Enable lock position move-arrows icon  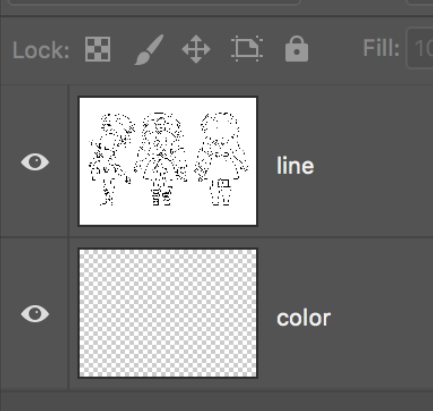pos(196,49)
